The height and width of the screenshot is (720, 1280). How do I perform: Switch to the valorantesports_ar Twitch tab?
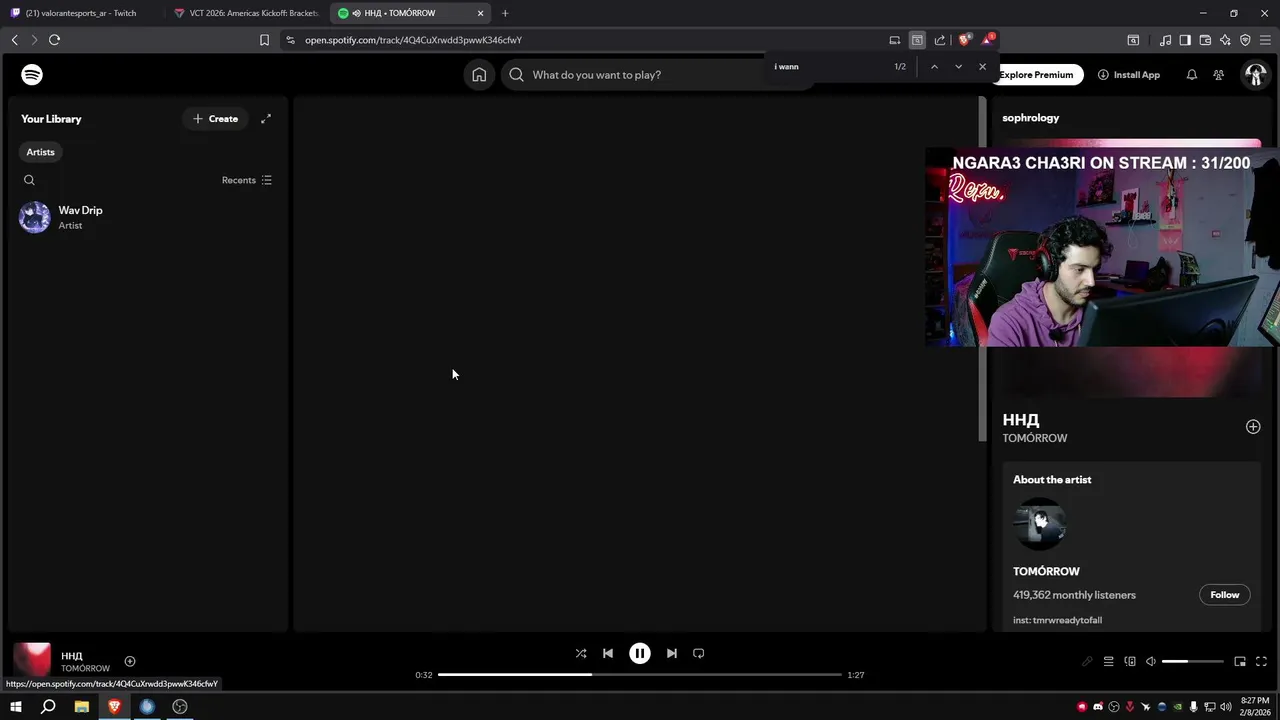click(x=82, y=13)
